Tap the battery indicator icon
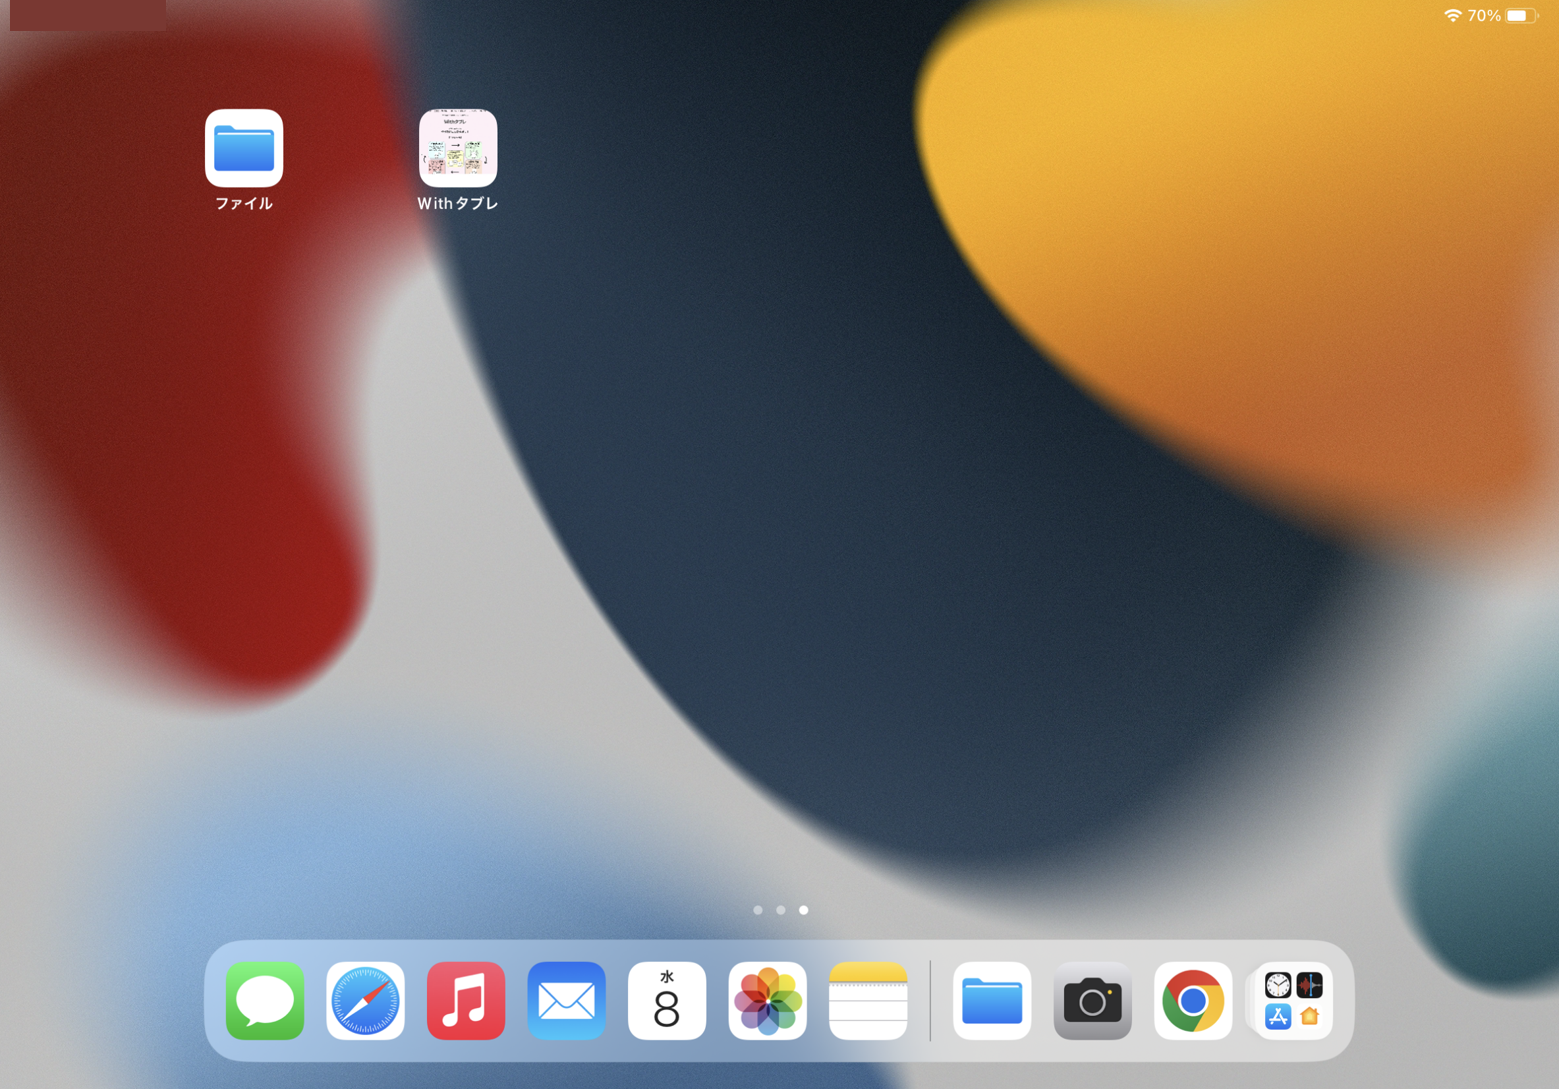The image size is (1559, 1089). 1522,15
